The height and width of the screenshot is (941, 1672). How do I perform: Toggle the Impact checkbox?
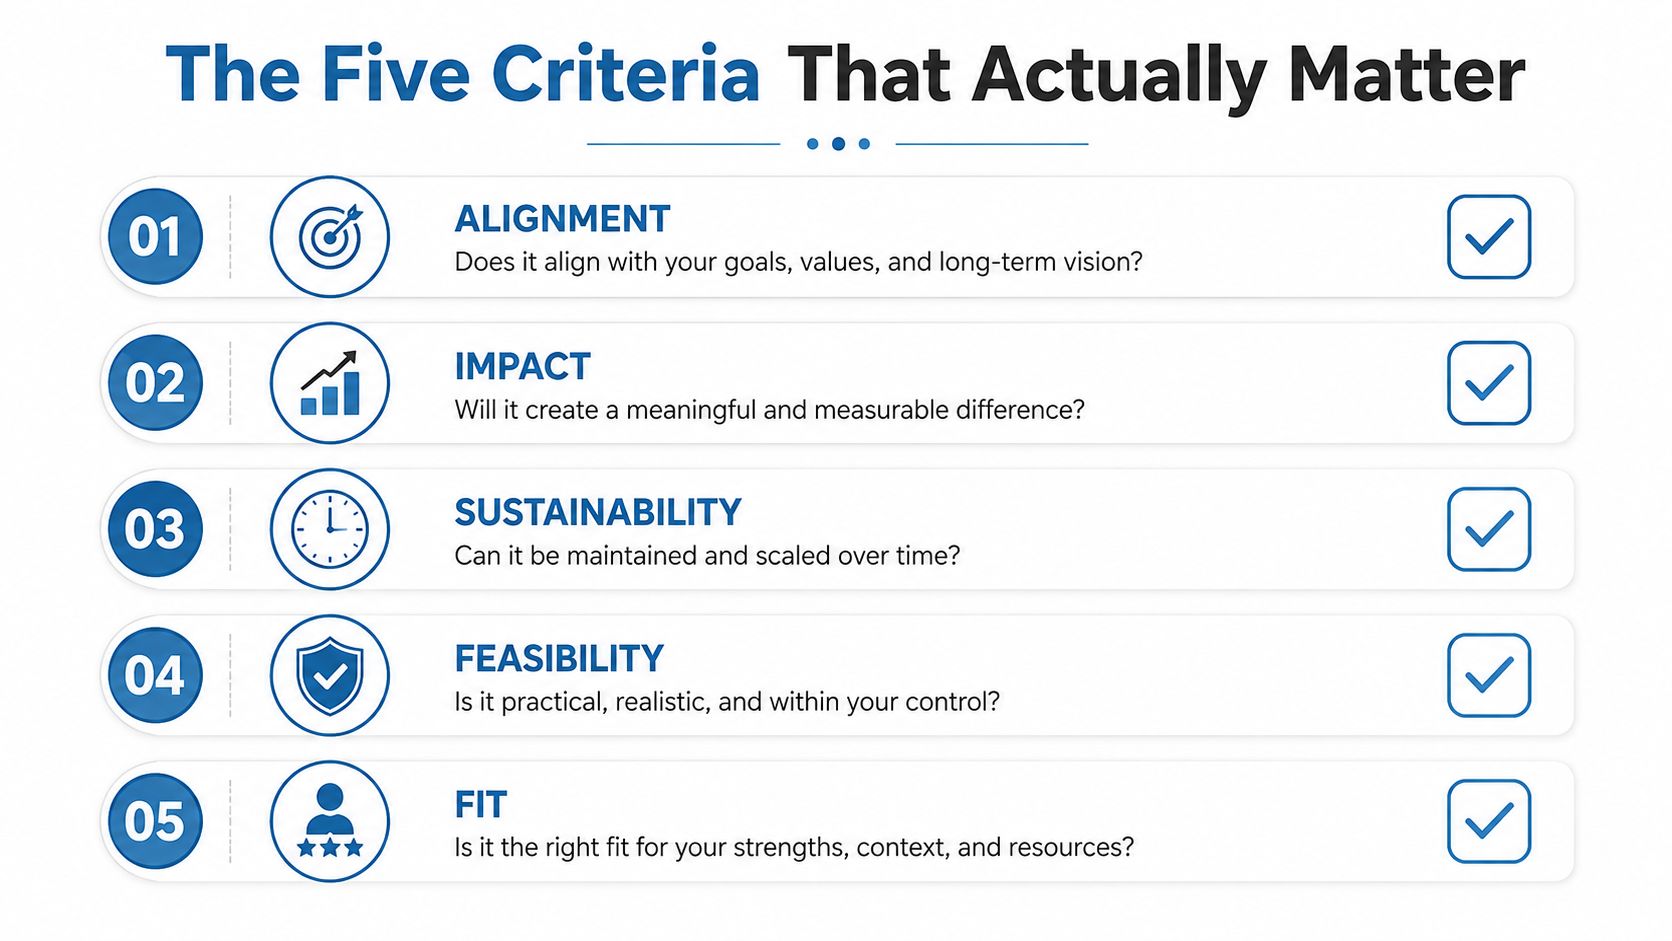pyautogui.click(x=1489, y=383)
